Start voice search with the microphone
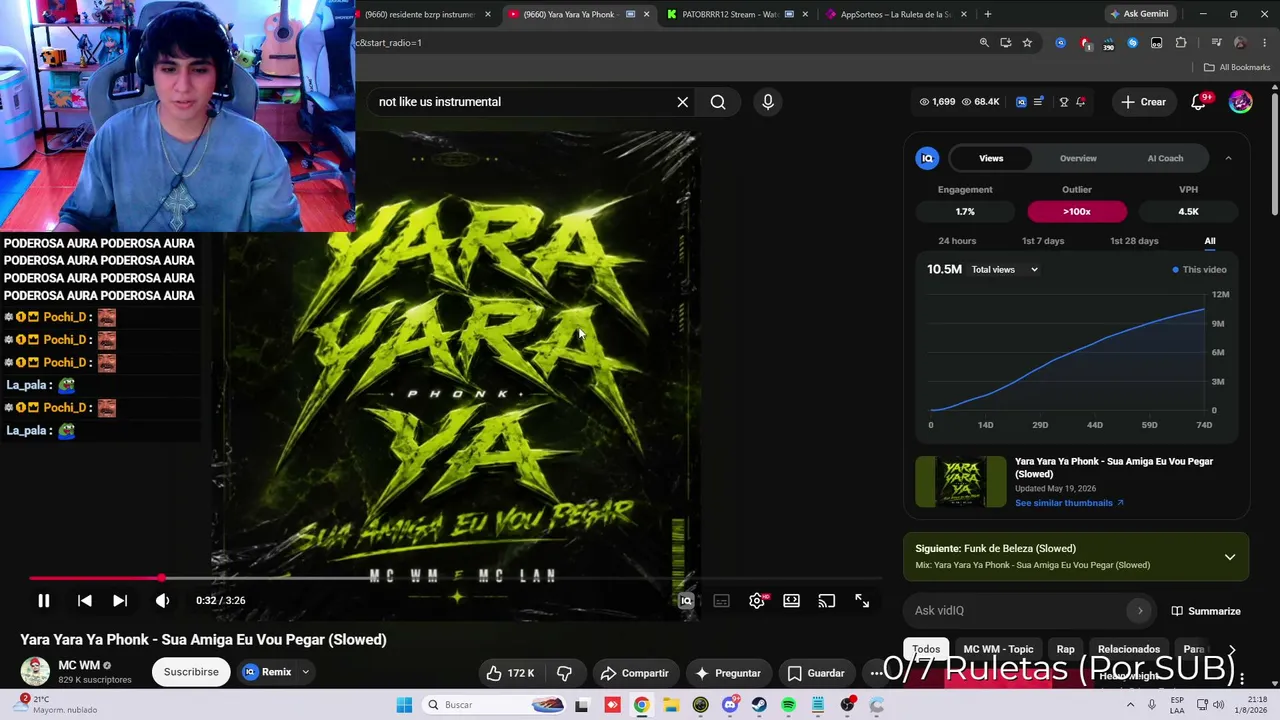The height and width of the screenshot is (720, 1280). point(768,102)
